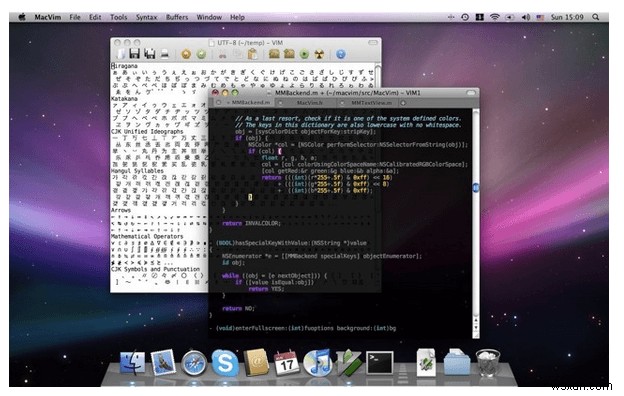Click the 'return NO;' code line
This screenshot has width=624, height=396.
point(238,308)
